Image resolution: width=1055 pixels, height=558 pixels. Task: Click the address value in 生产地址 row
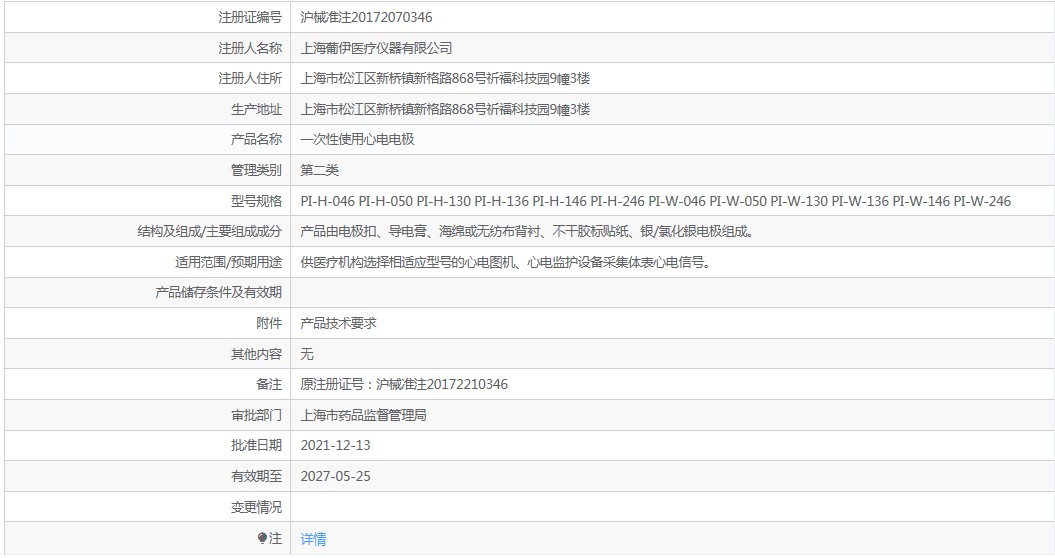[445, 109]
